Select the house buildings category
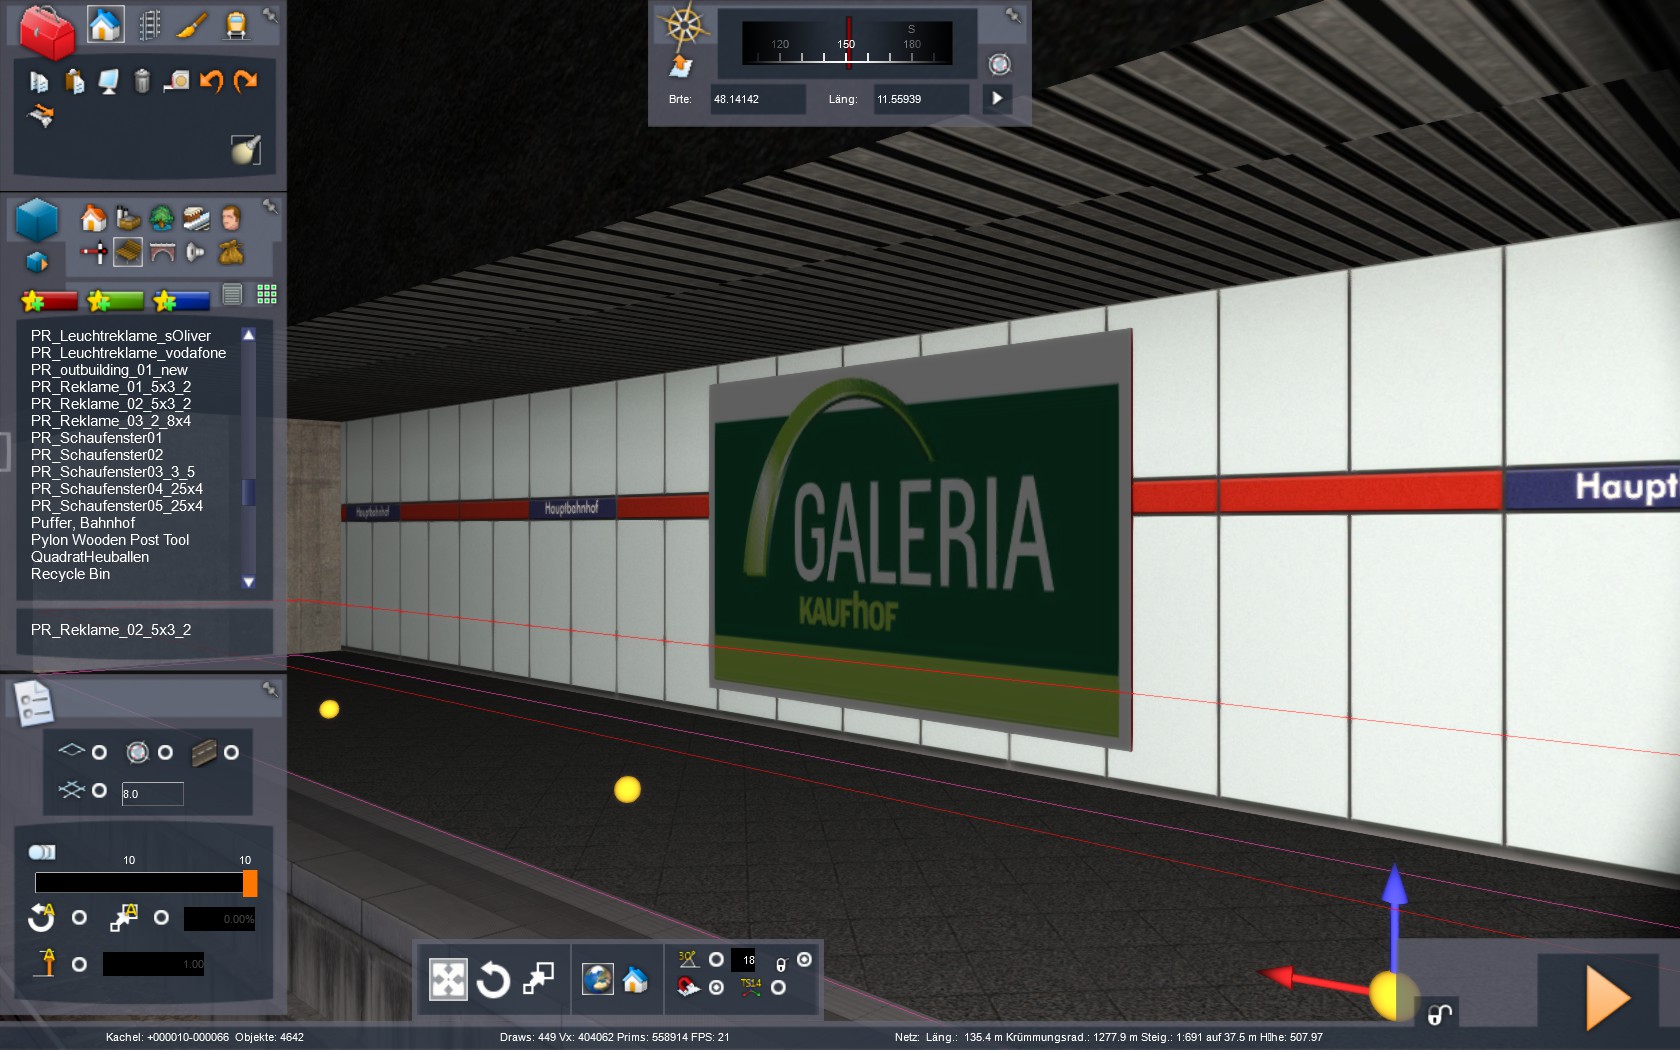The width and height of the screenshot is (1680, 1050). coord(93,218)
